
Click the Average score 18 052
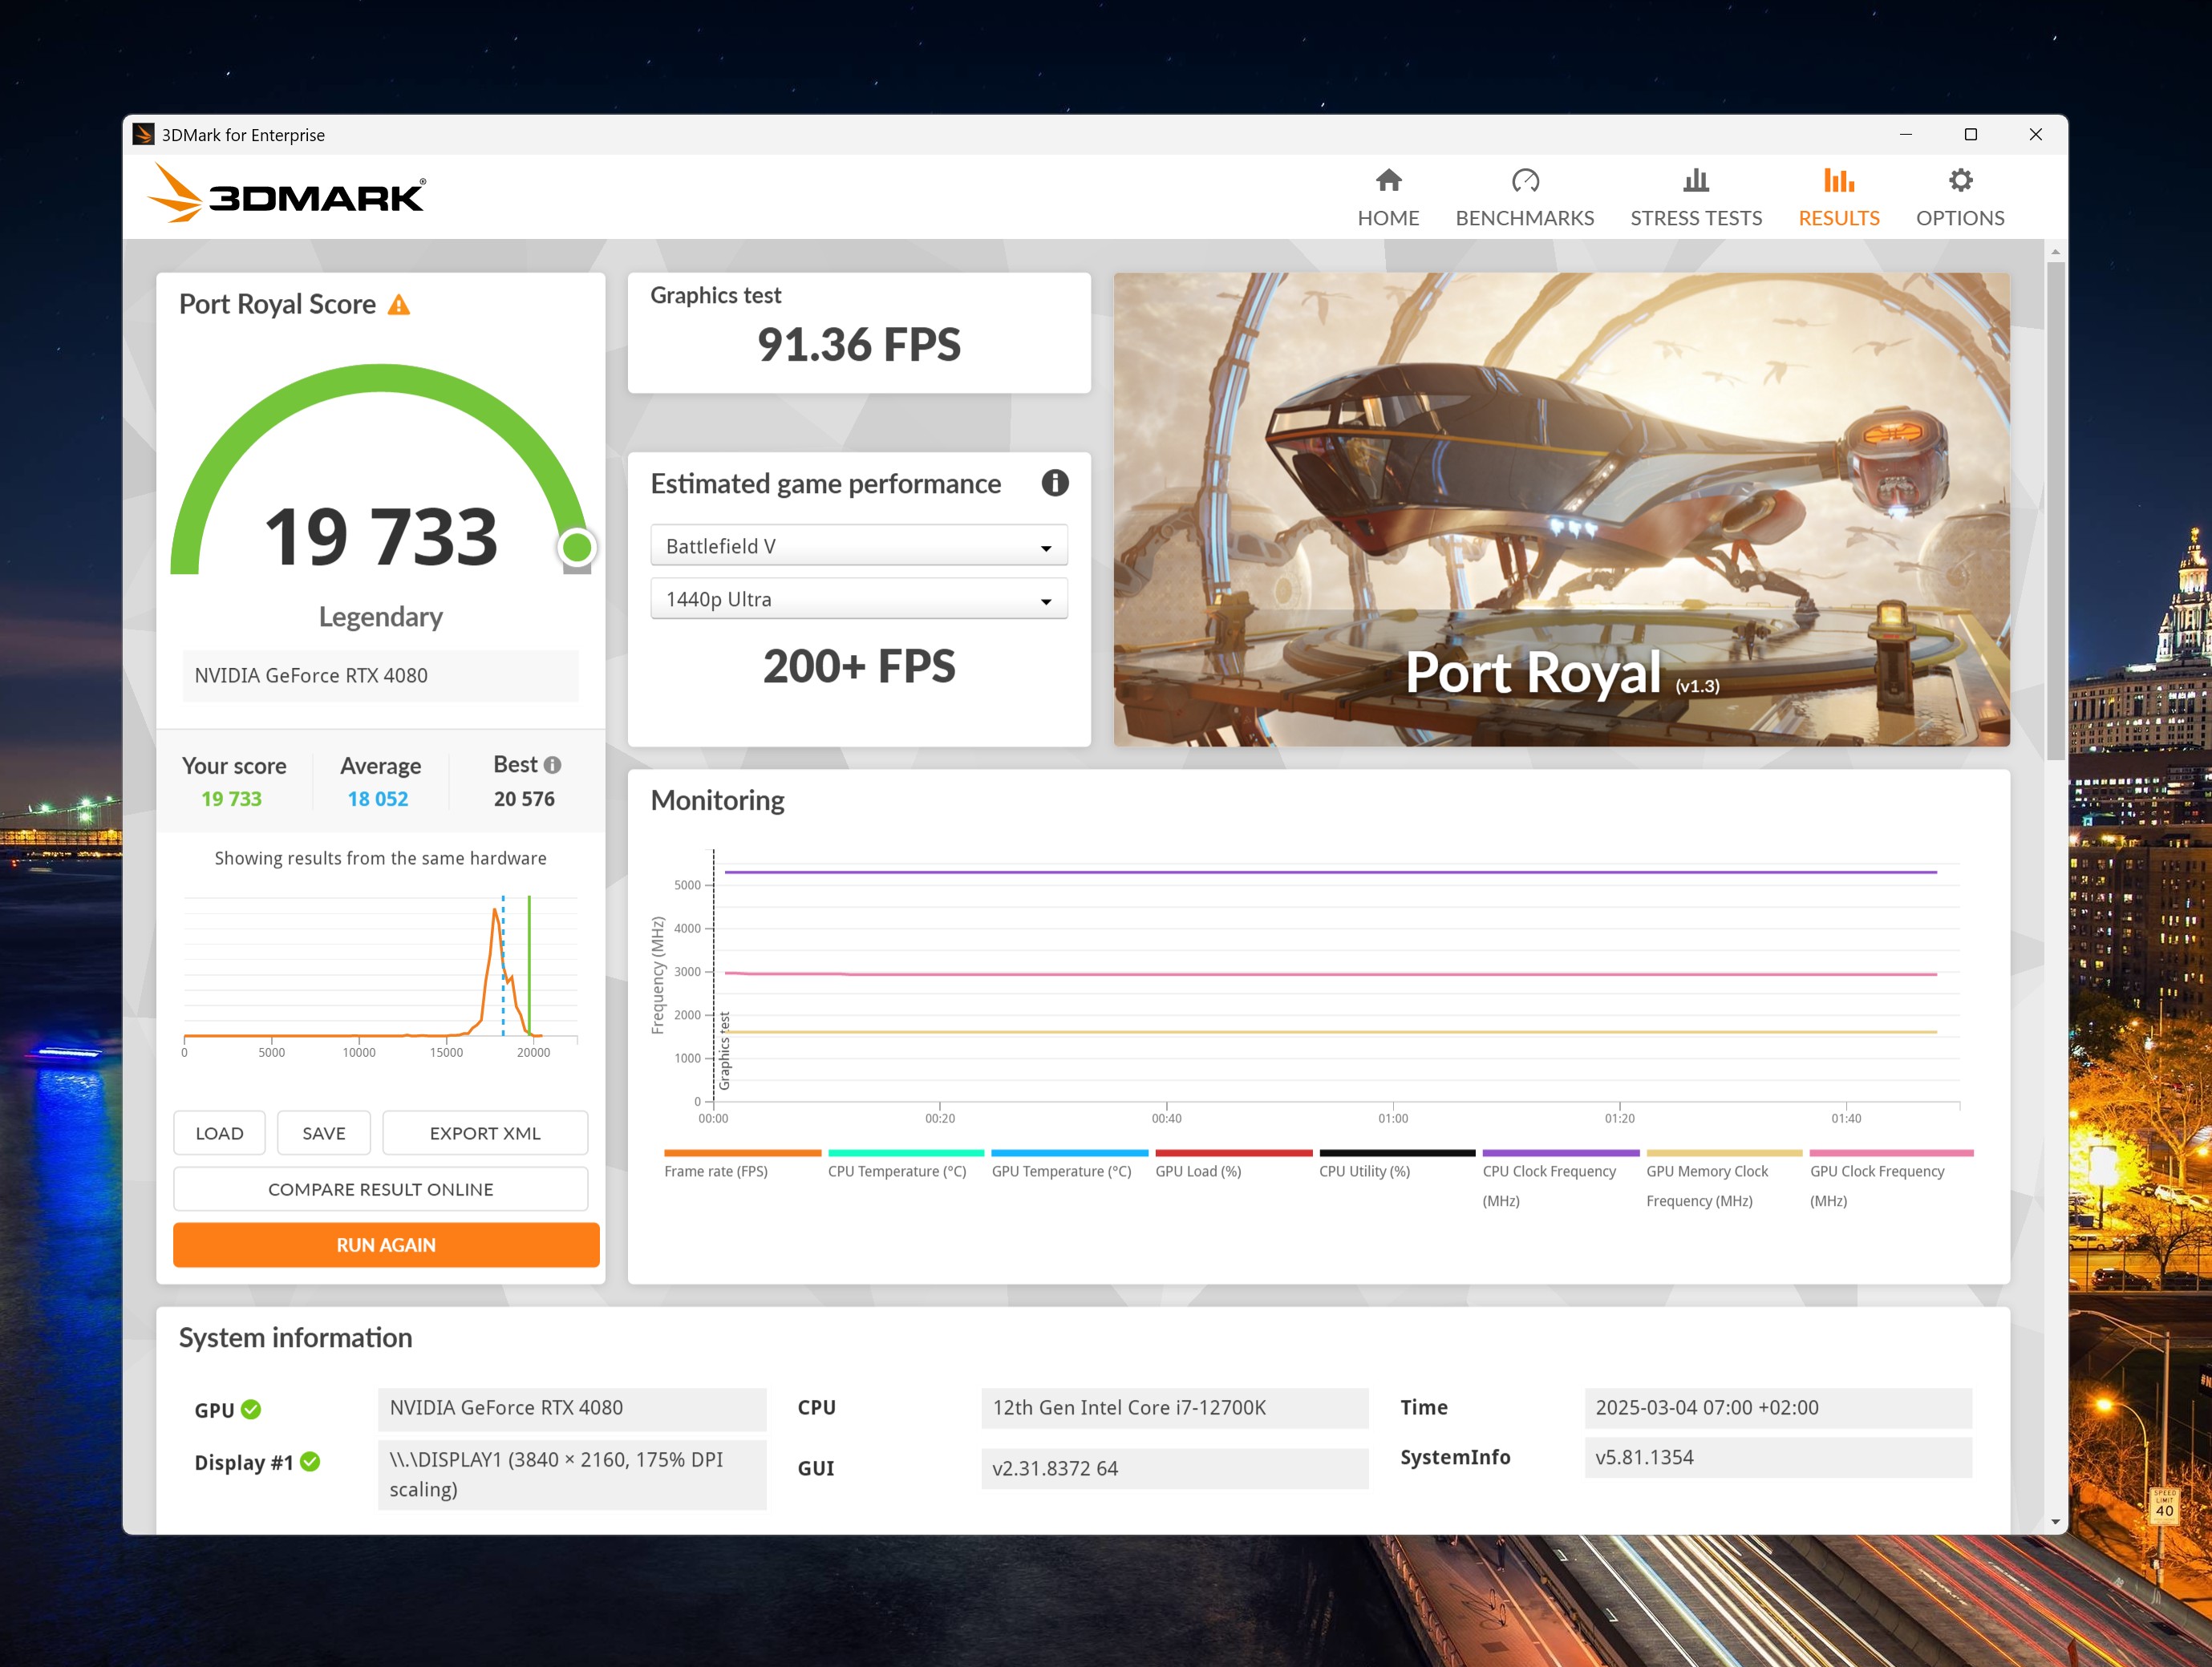(x=378, y=799)
